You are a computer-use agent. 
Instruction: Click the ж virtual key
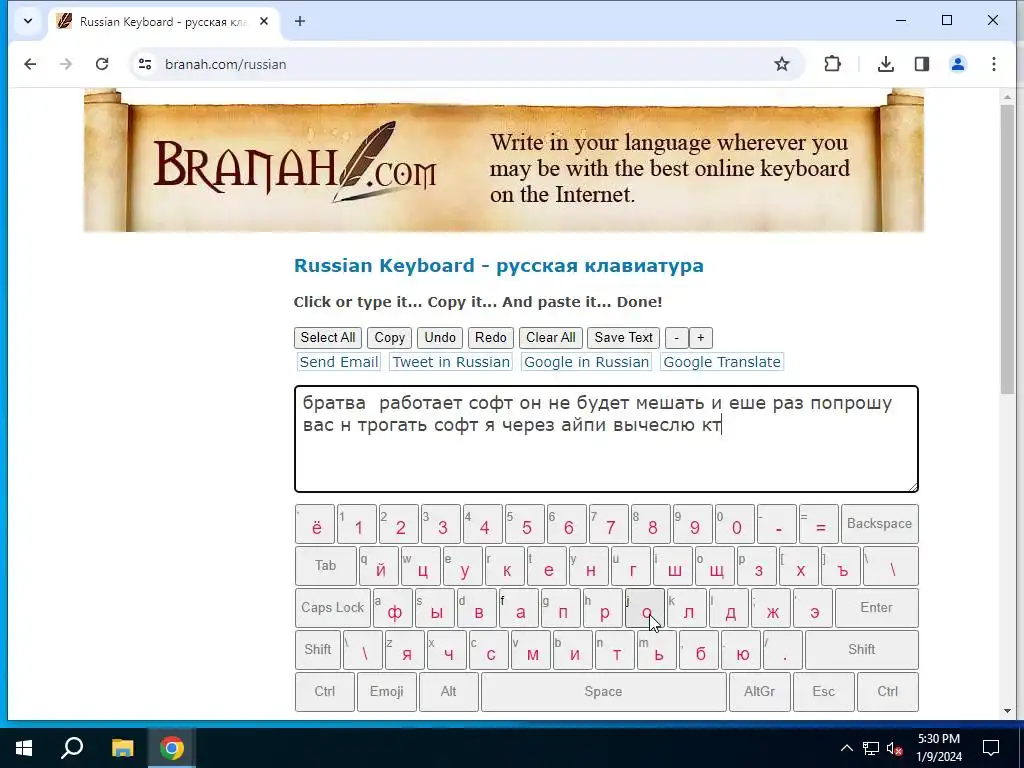[771, 607]
